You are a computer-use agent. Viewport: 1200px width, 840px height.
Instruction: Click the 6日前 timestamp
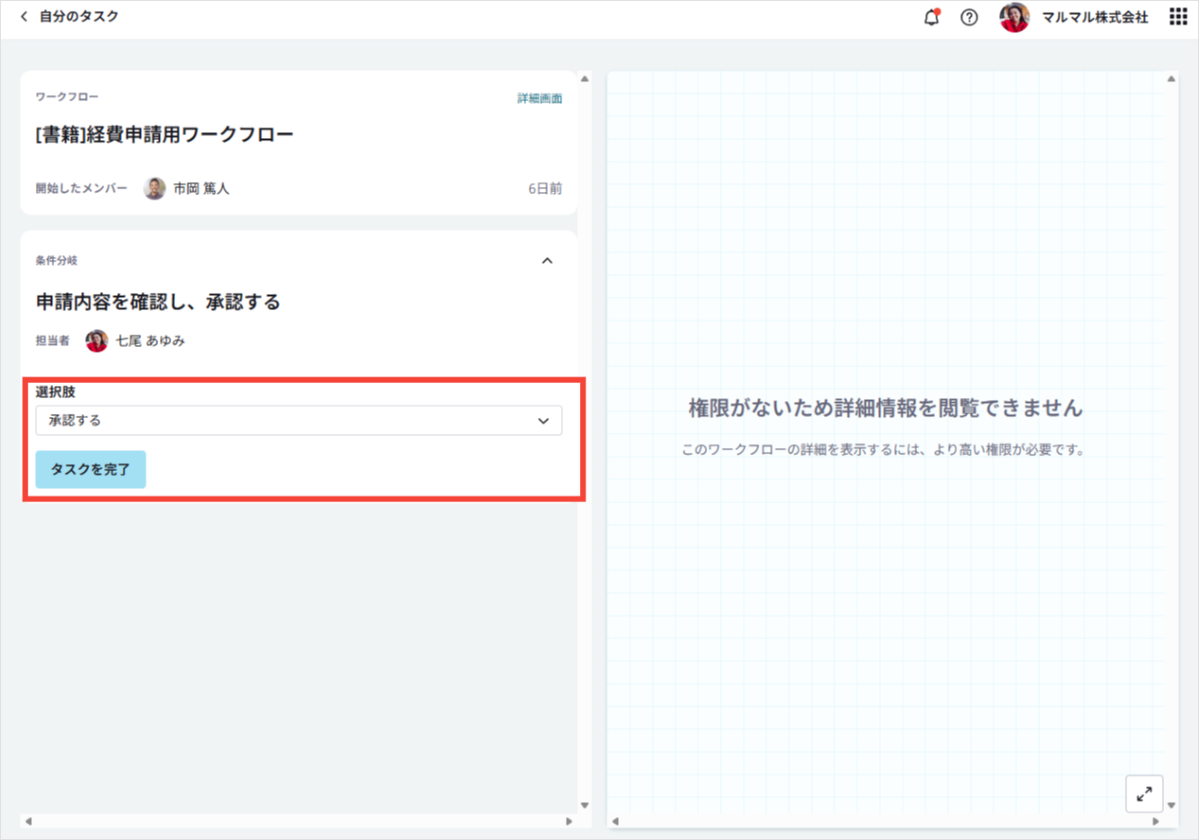coord(545,188)
